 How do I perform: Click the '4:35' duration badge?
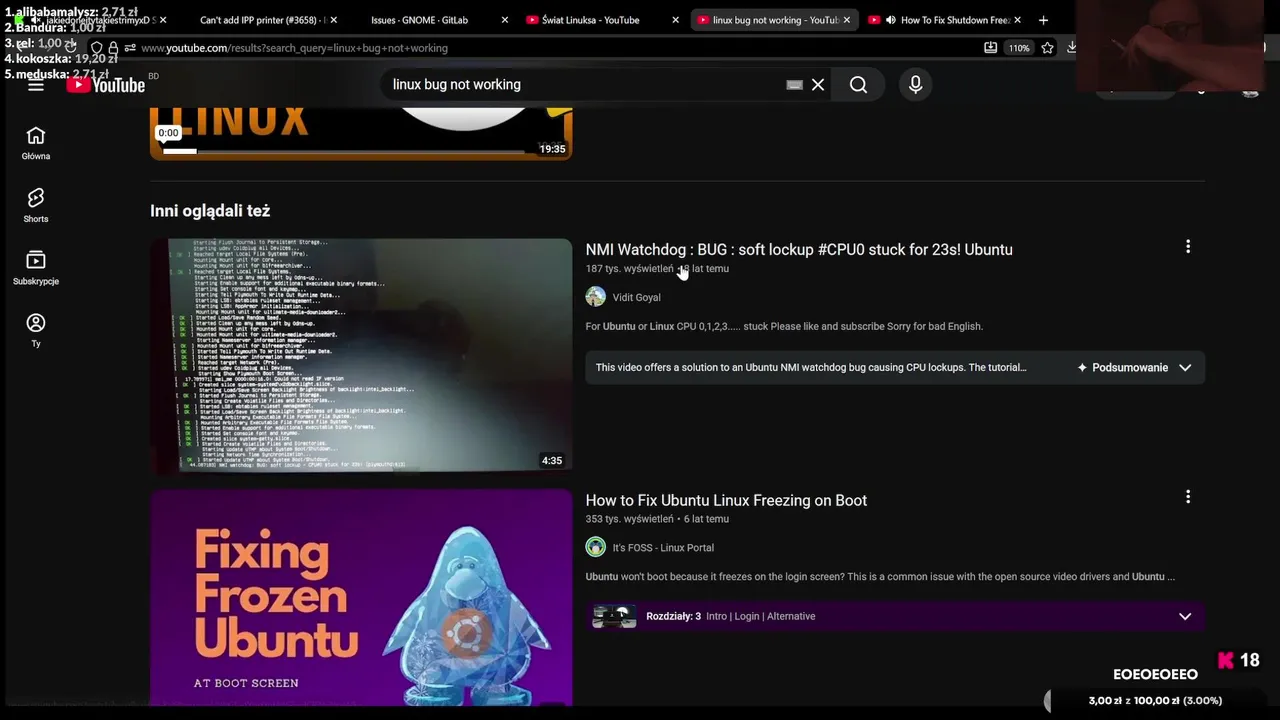click(x=552, y=461)
